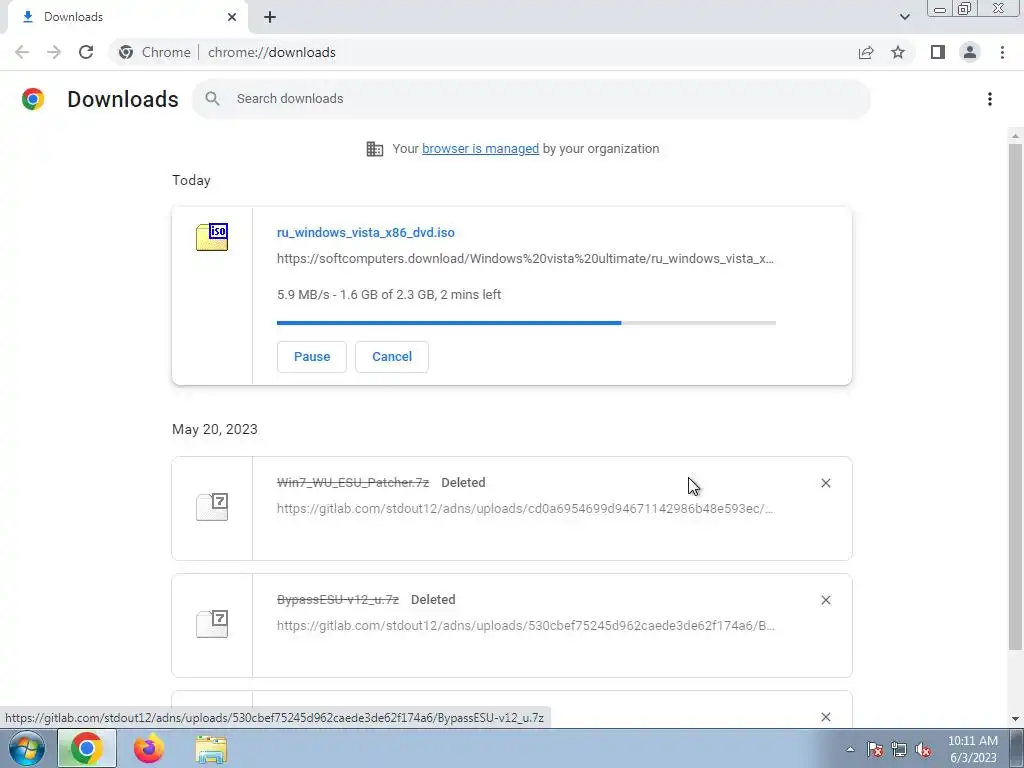Click the page vertical scrollbar
Screen dimensions: 1024x768
click(1015, 396)
